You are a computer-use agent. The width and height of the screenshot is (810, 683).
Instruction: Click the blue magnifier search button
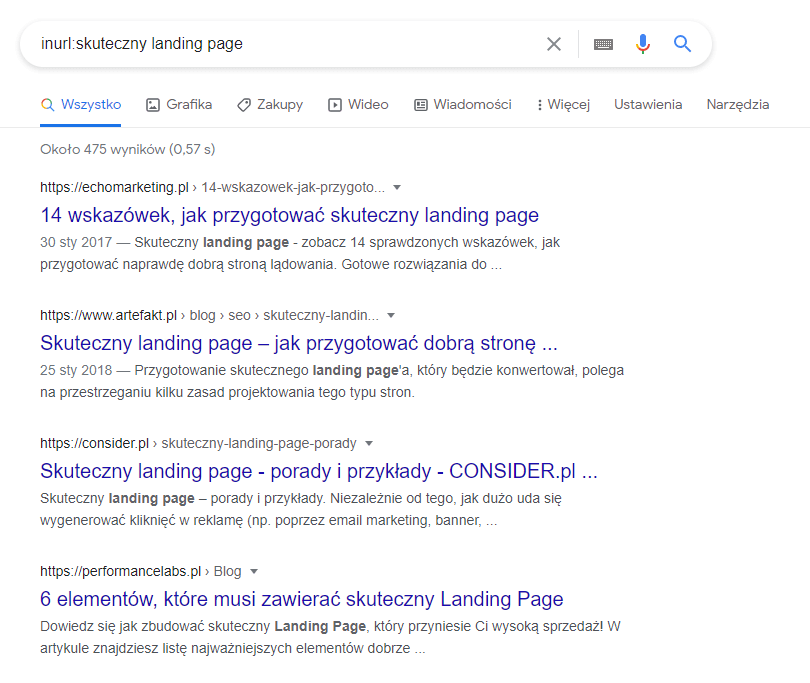[682, 44]
